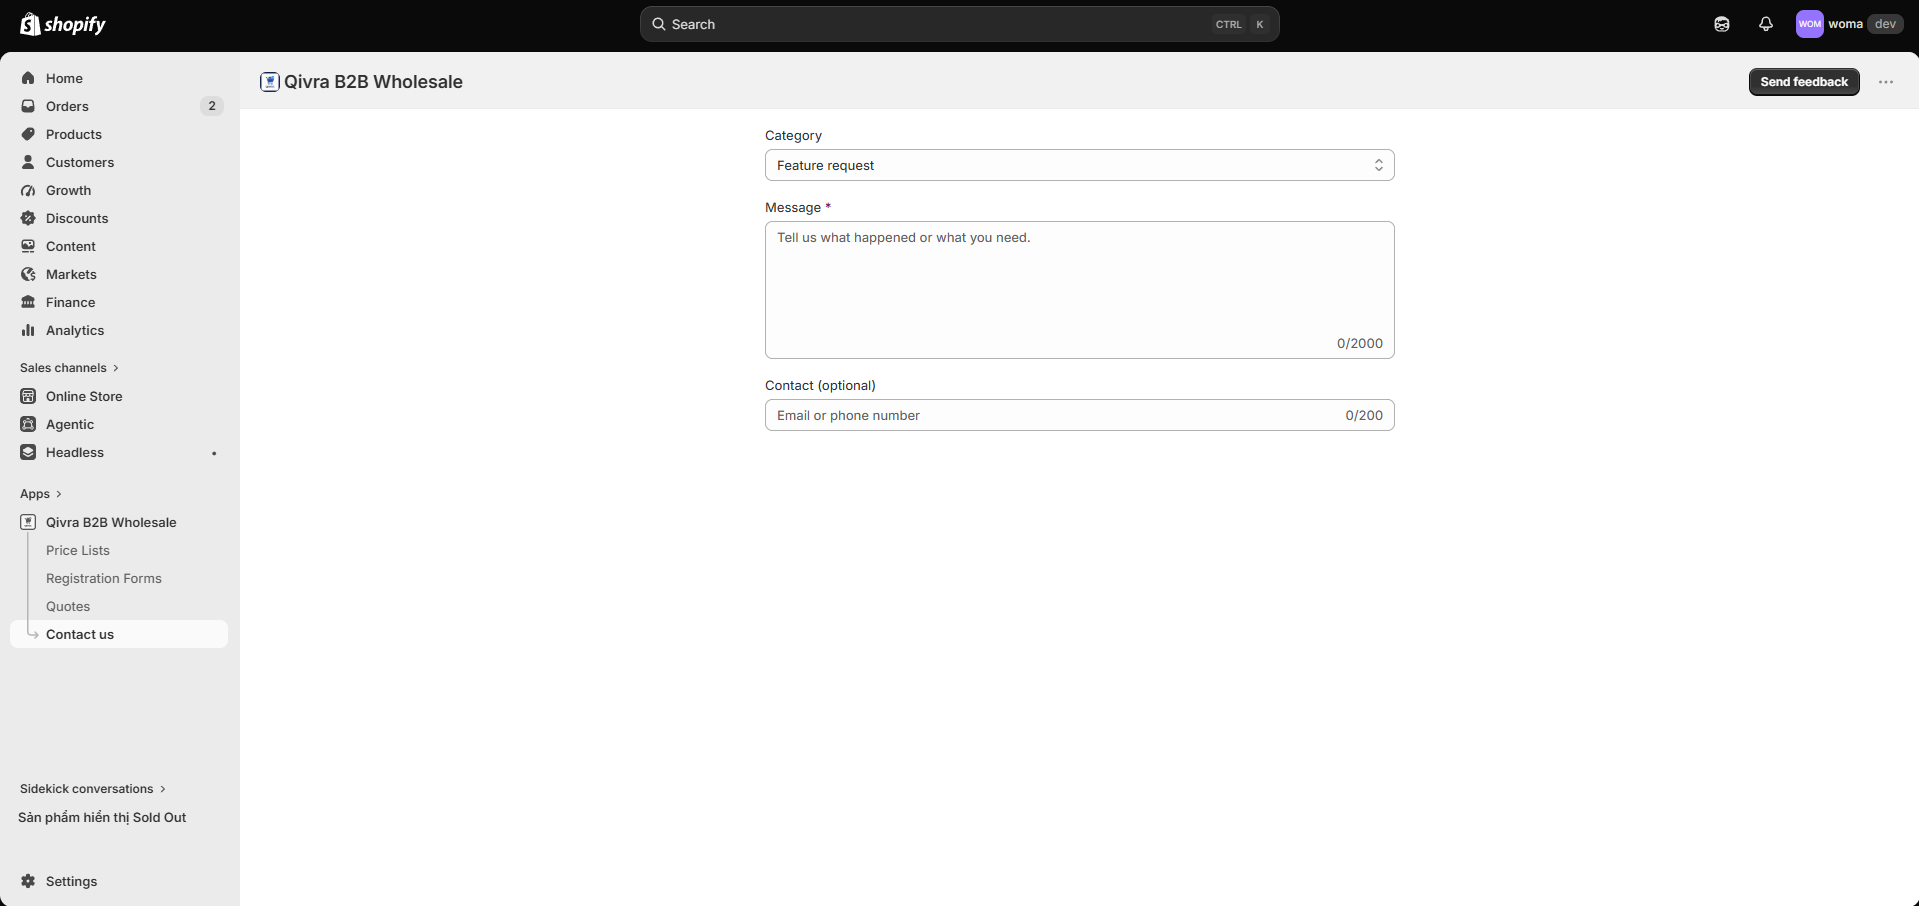
Task: Click the Agentic channel icon
Action: tap(28, 424)
